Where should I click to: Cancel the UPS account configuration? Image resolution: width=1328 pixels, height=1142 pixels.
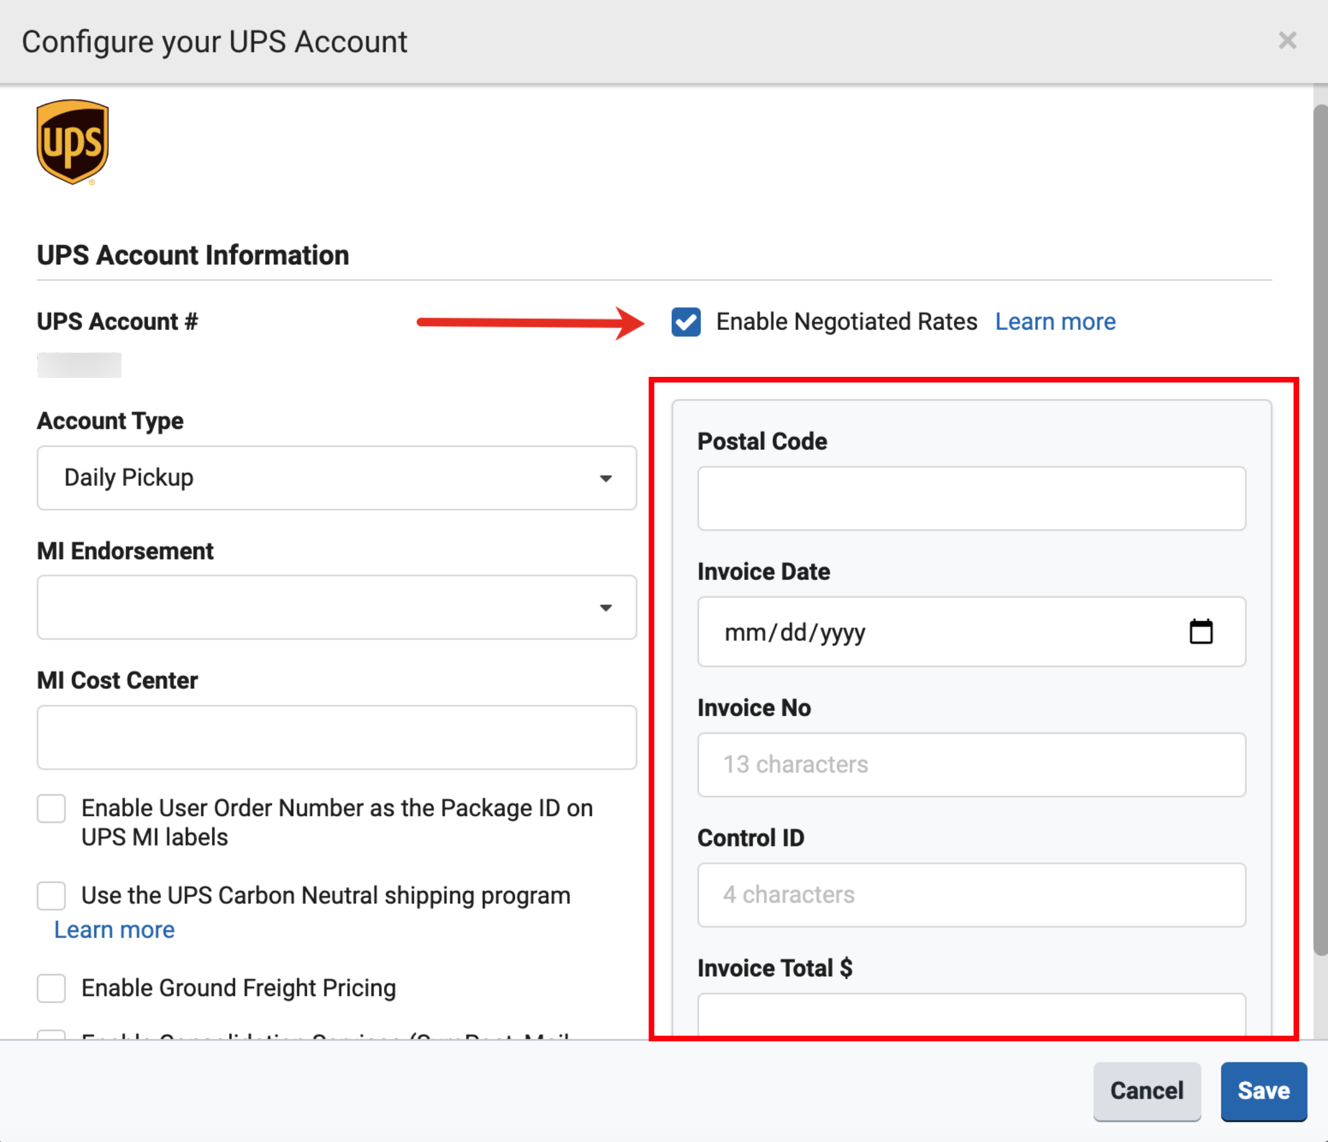pos(1147,1091)
